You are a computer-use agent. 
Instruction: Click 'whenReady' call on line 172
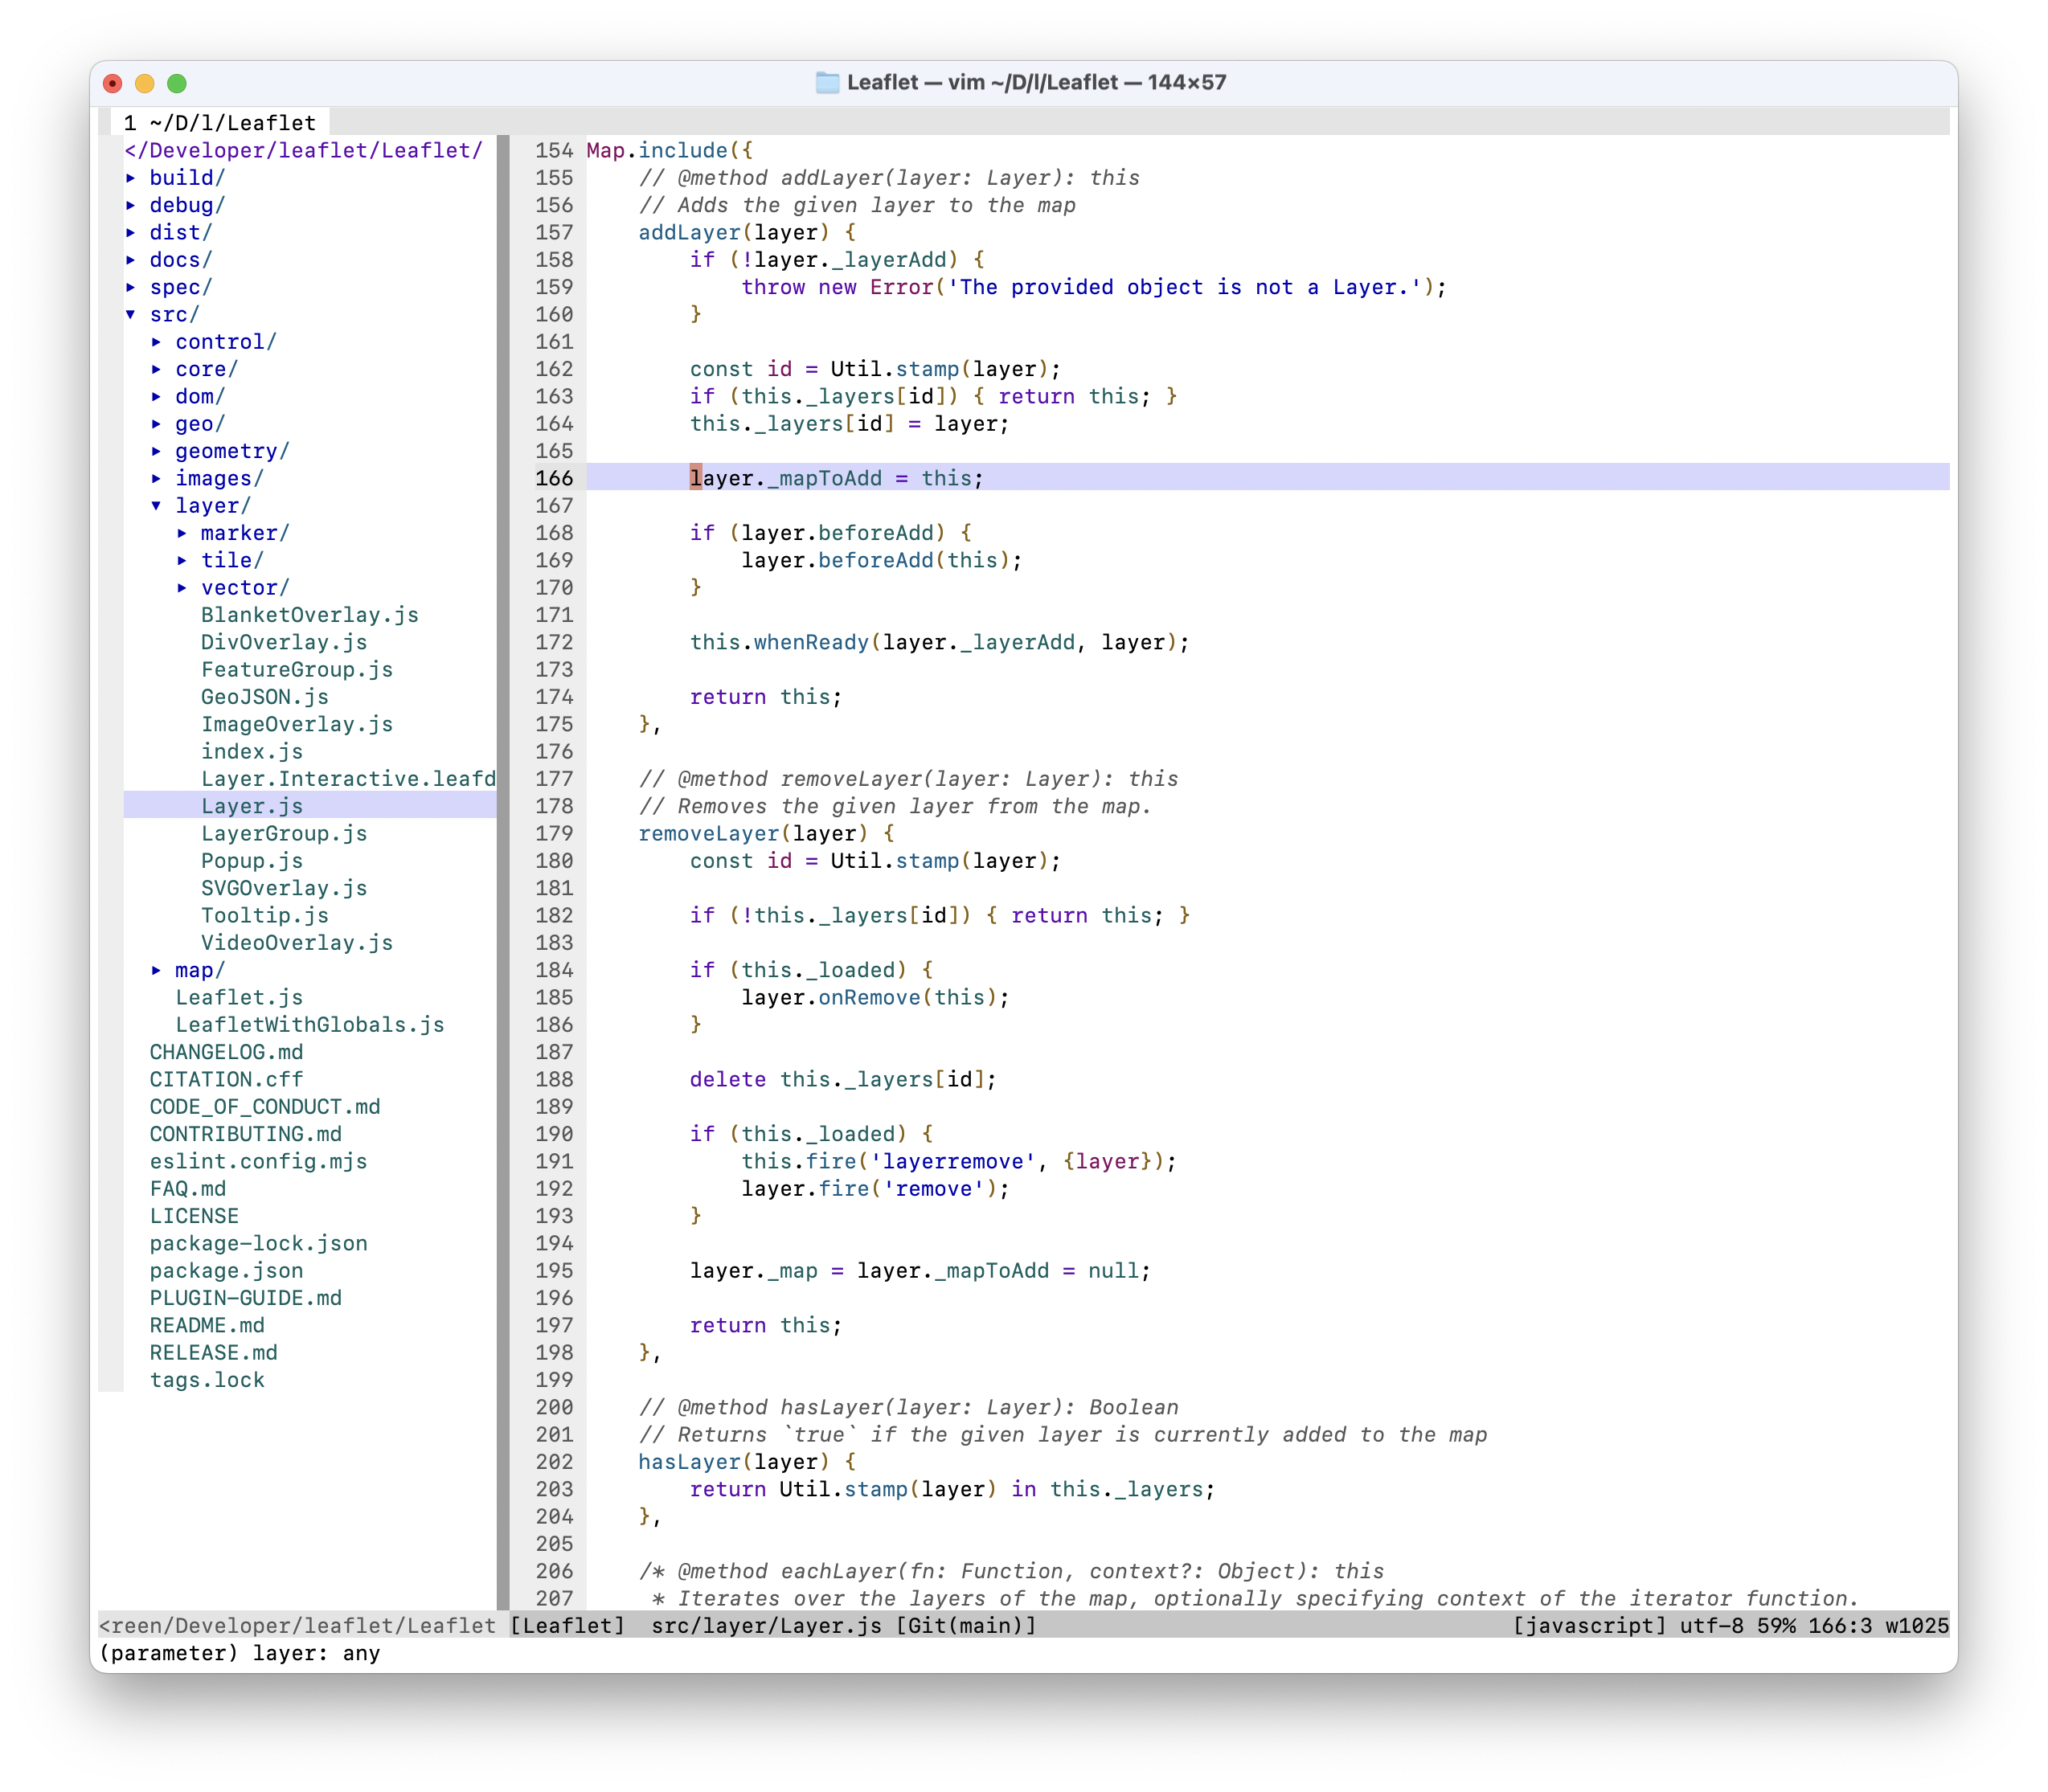[812, 642]
